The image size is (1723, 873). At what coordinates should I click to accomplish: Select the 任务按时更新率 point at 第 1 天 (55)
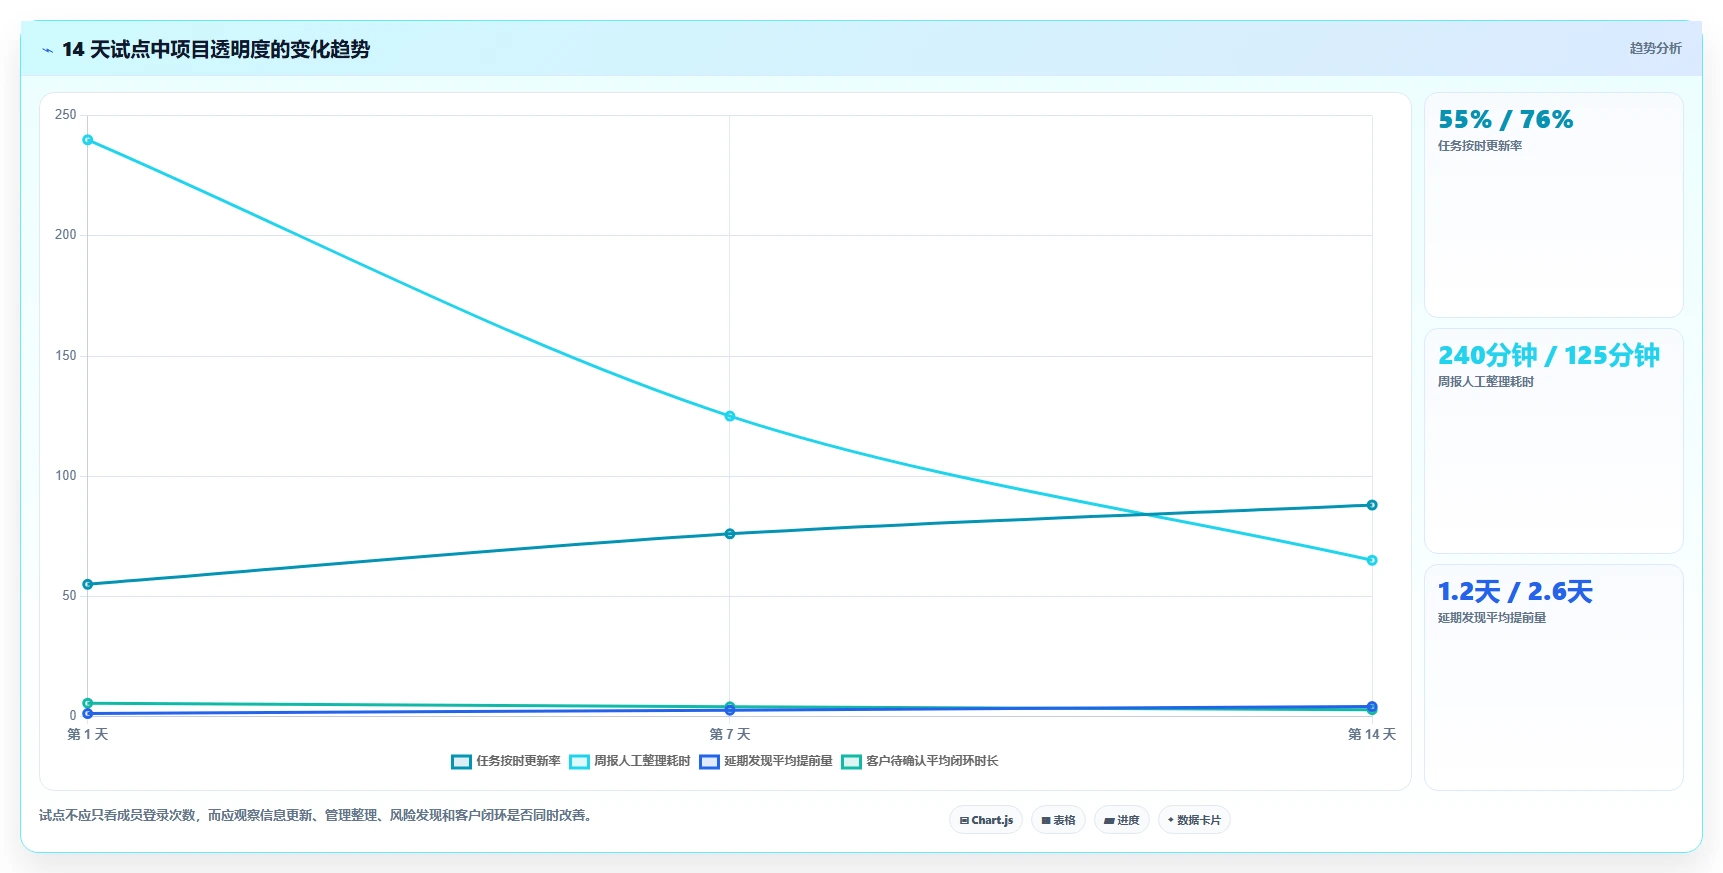pos(88,584)
